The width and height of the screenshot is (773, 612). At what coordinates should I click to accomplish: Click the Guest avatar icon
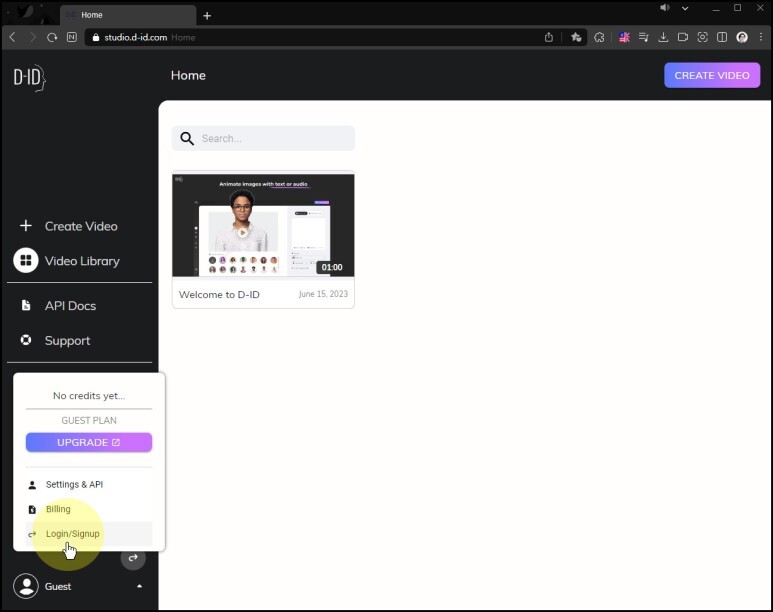coord(26,586)
